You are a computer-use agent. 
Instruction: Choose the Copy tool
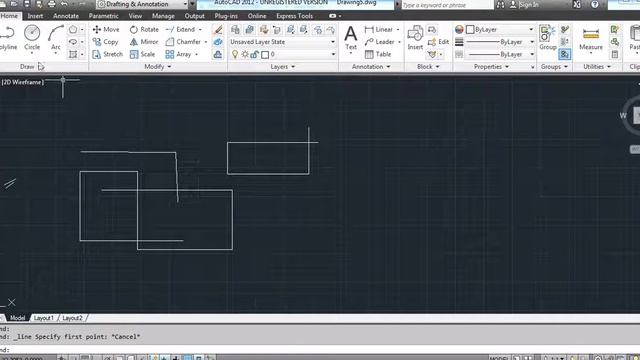pyautogui.click(x=105, y=42)
